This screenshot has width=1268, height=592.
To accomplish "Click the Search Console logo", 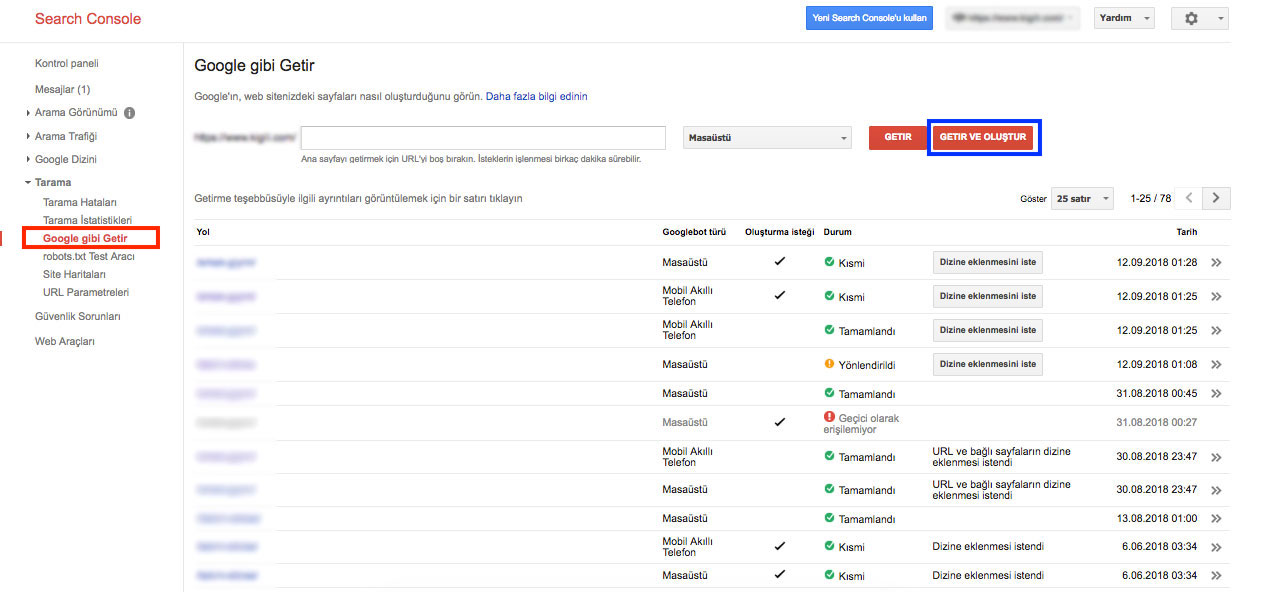I will 88,19.
